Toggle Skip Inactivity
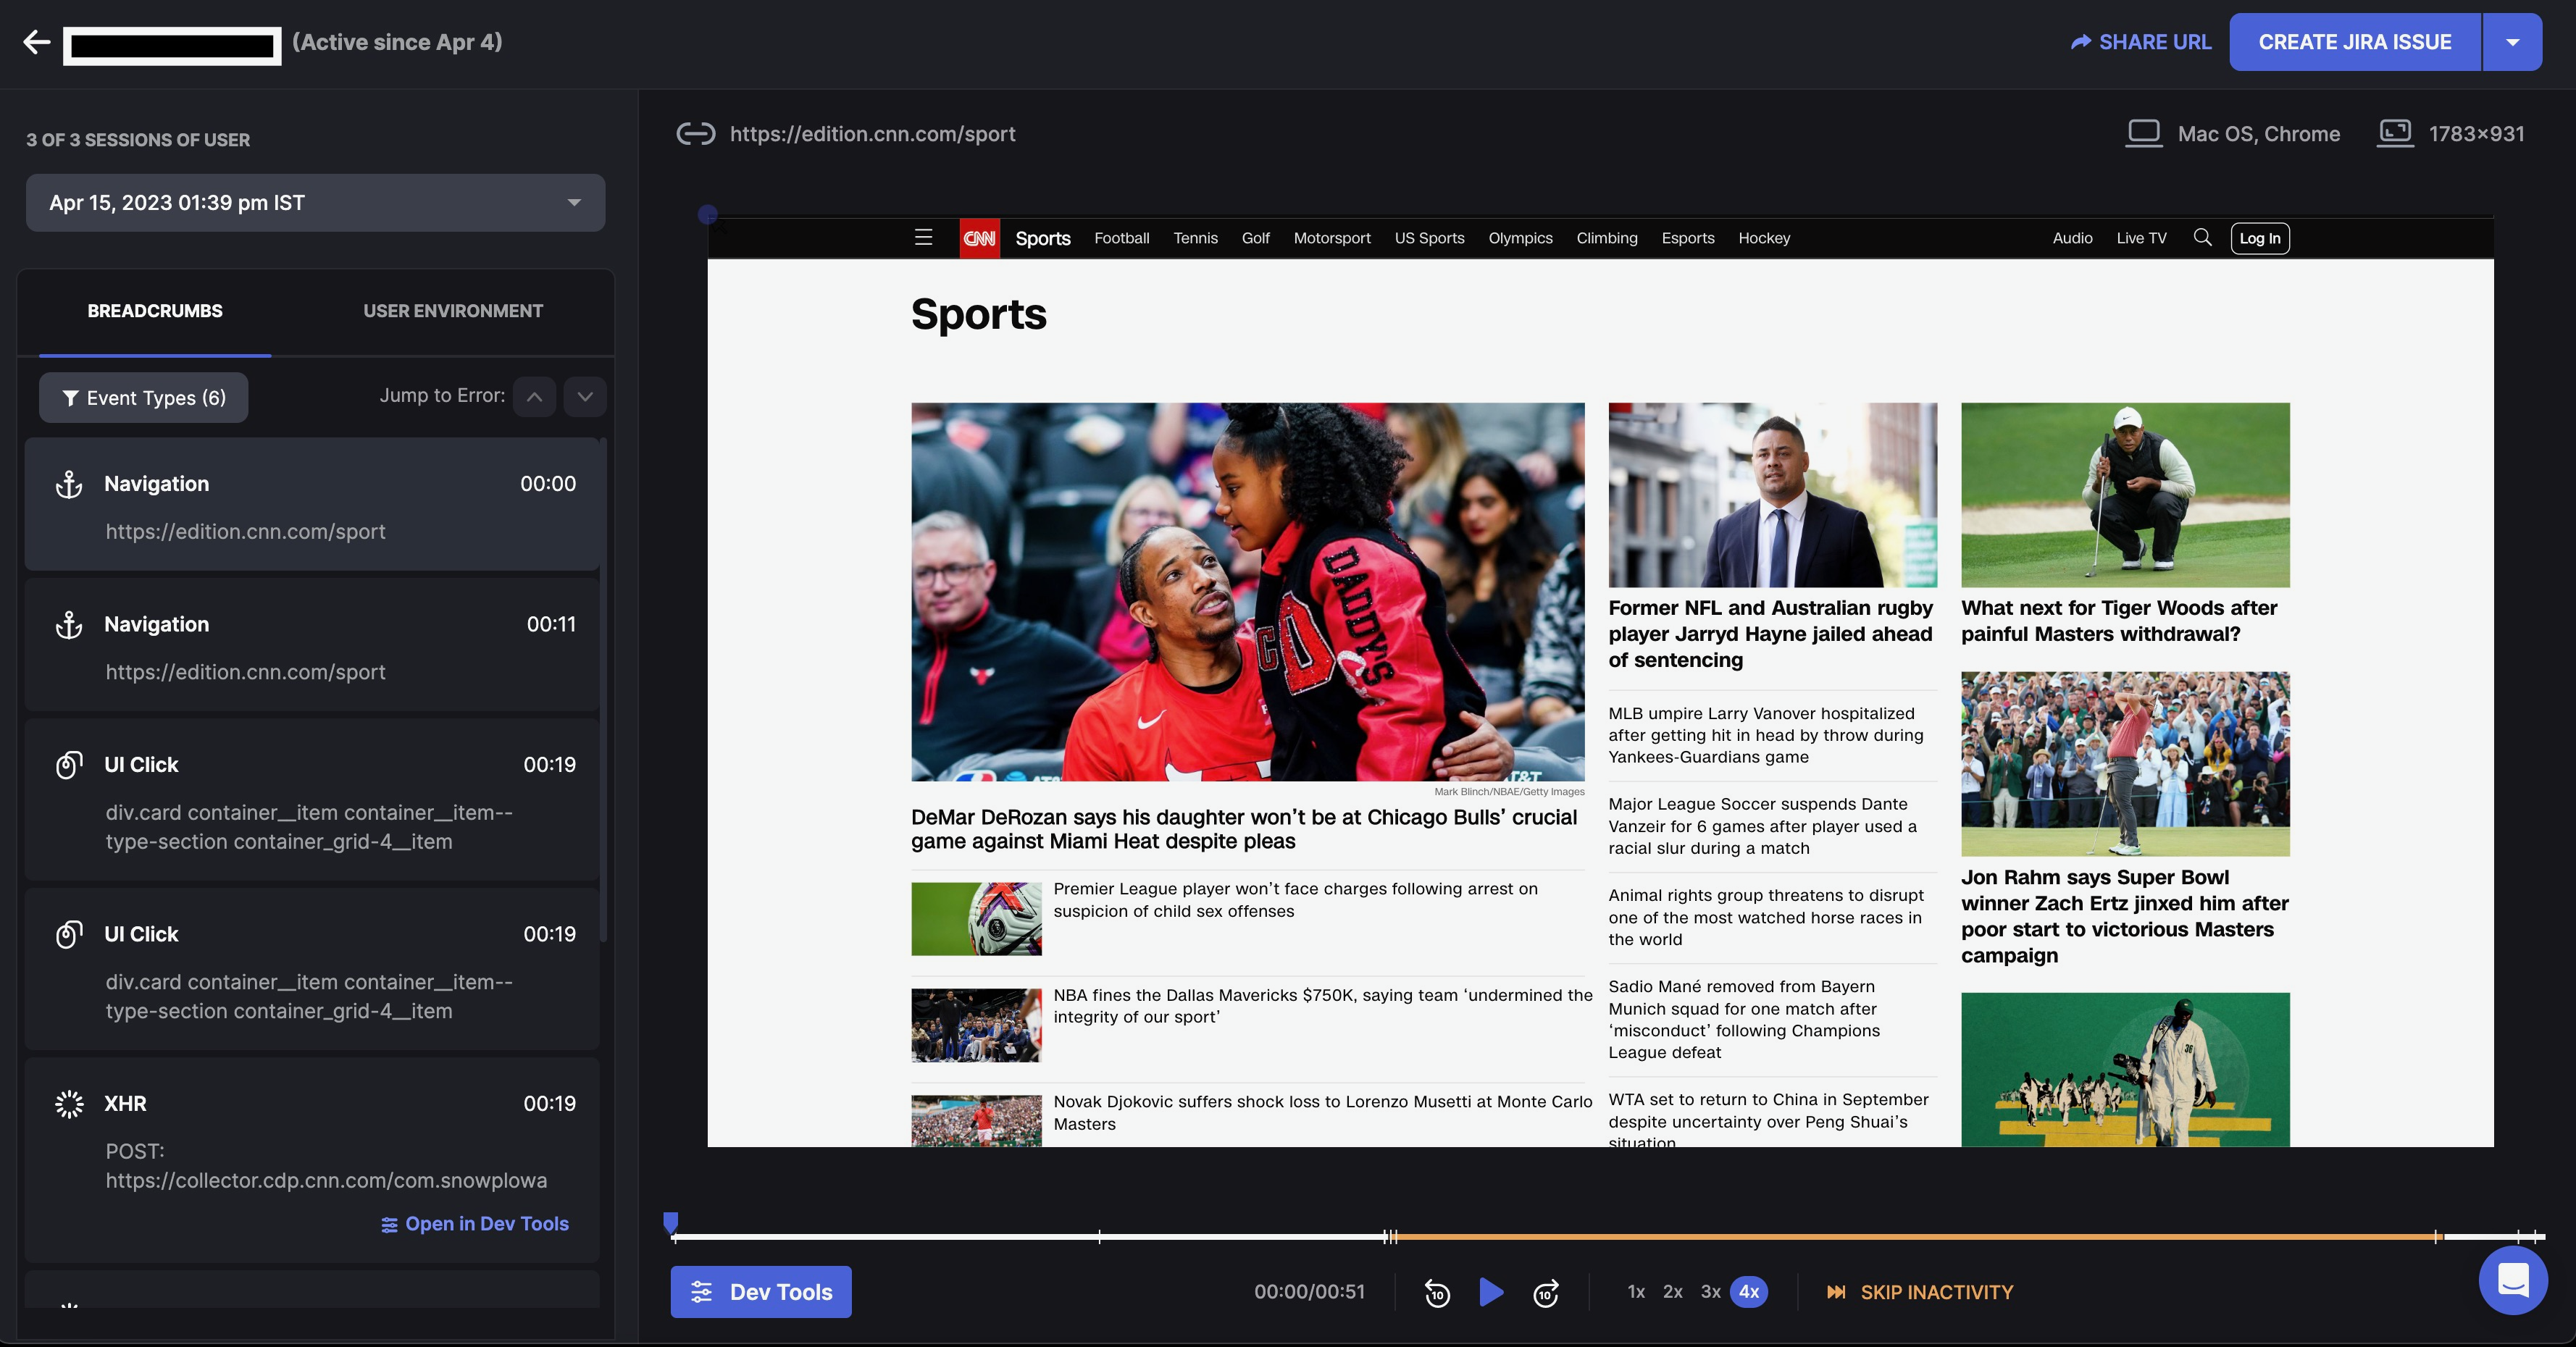Screen dimensions: 2576x1347 [1920, 1292]
